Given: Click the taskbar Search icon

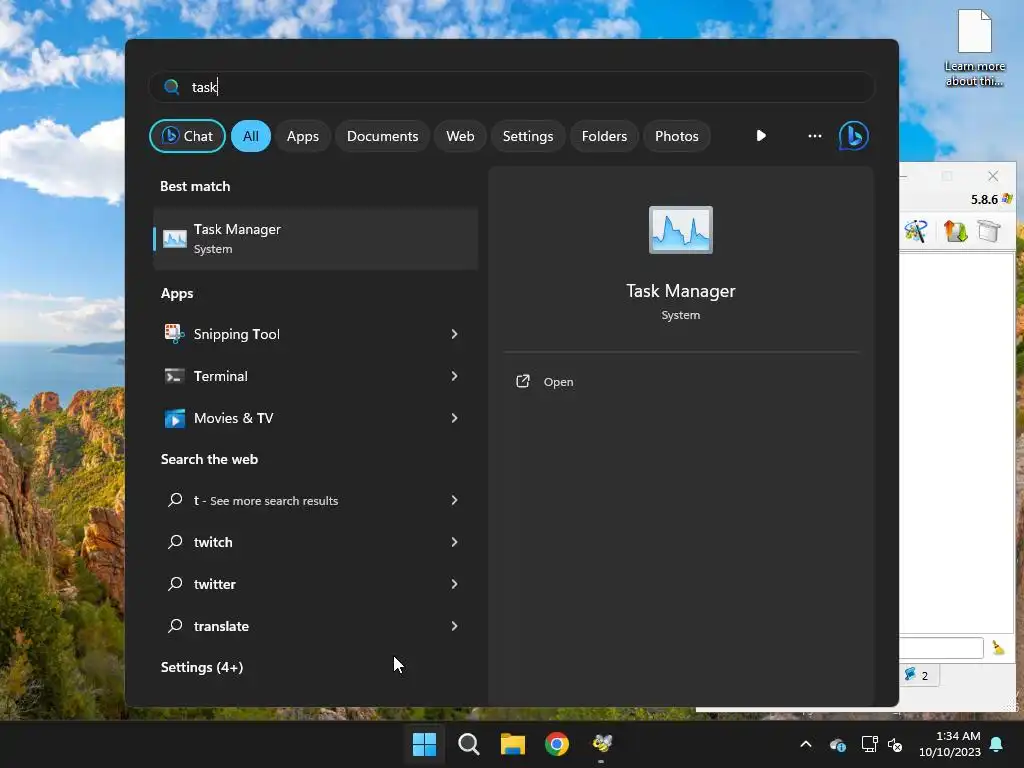Looking at the screenshot, I should pos(468,744).
